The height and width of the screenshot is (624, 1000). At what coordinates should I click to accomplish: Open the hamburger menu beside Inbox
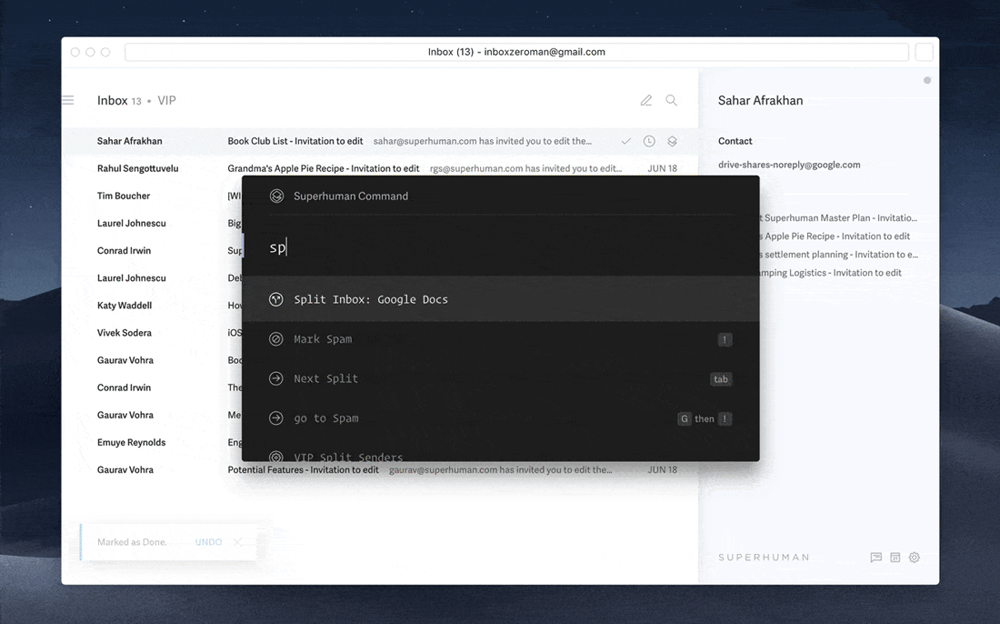click(68, 100)
